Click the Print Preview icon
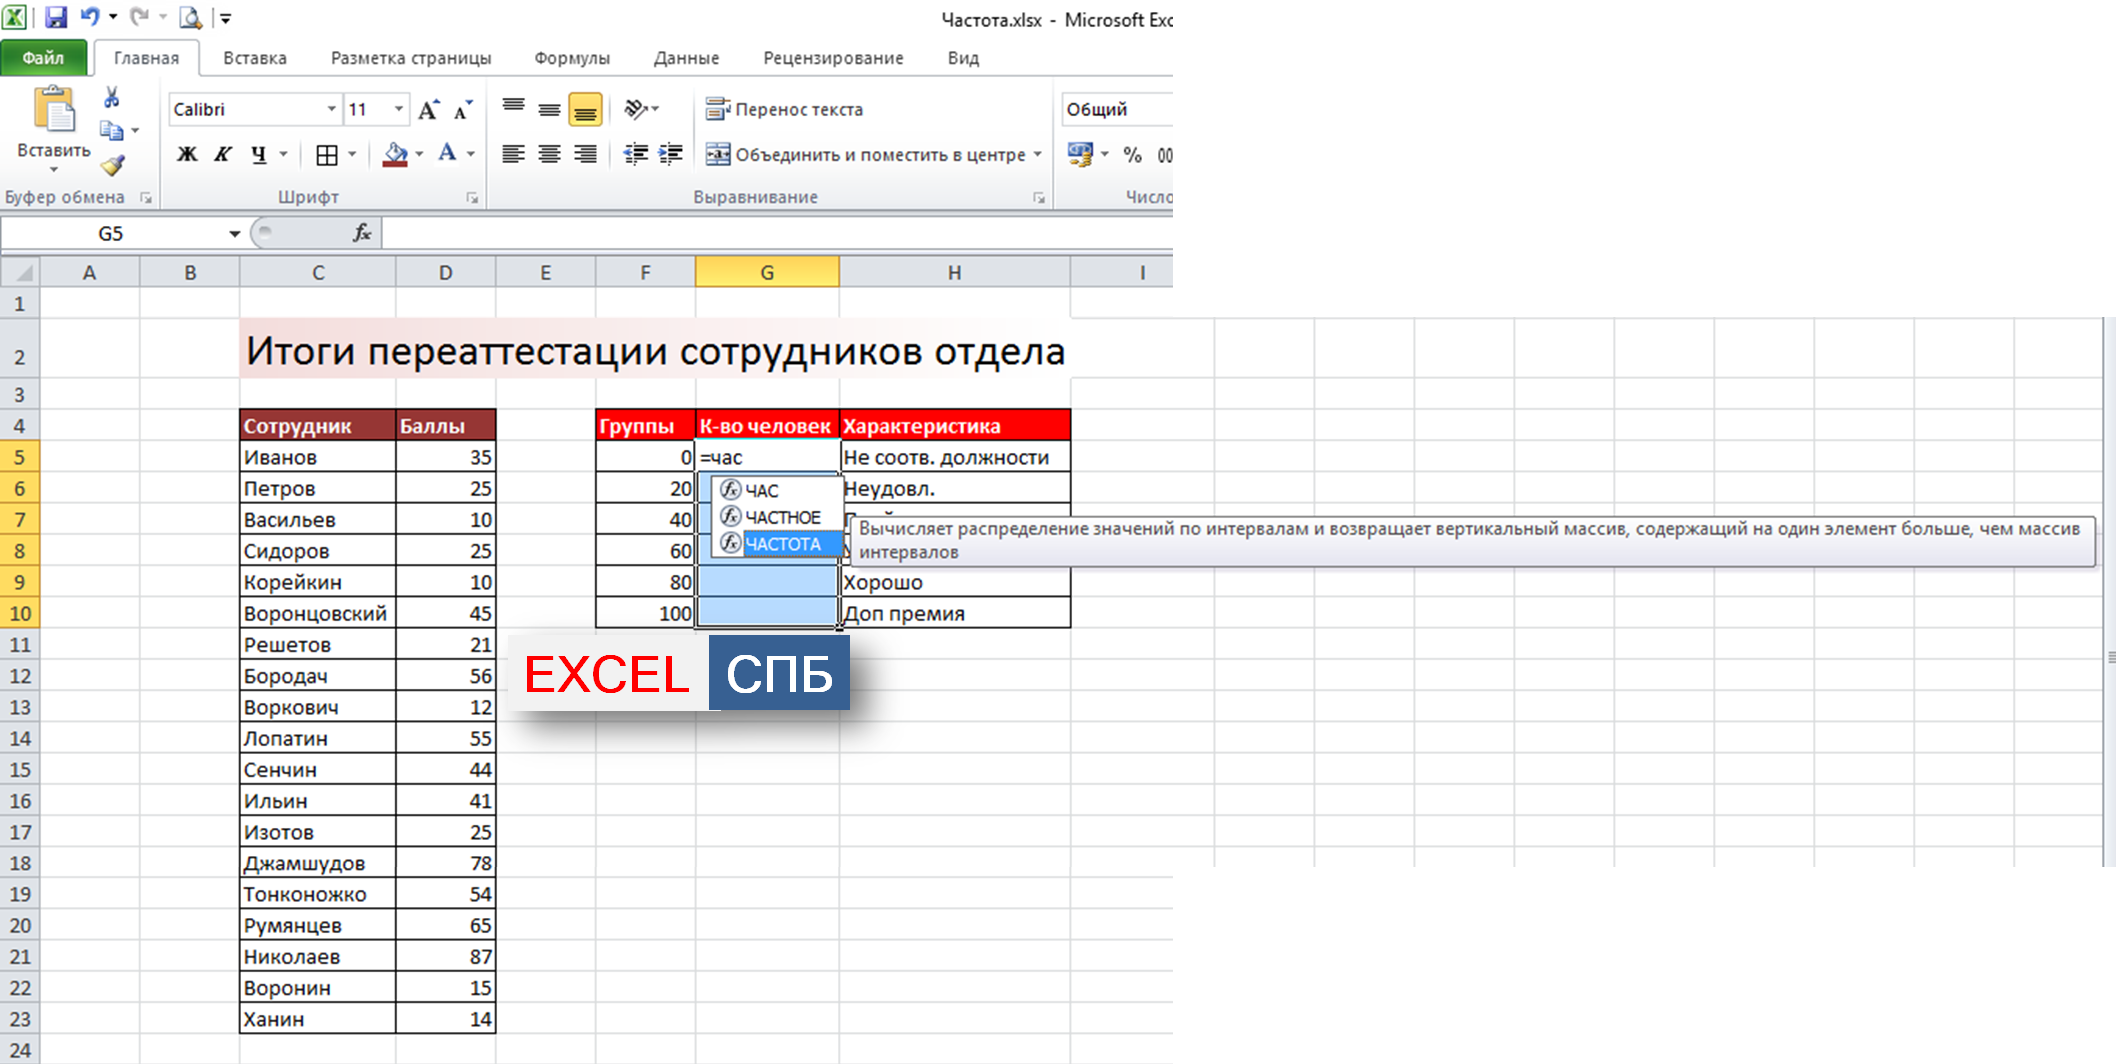Screen dimensions: 2116x1064 pyautogui.click(x=190, y=17)
